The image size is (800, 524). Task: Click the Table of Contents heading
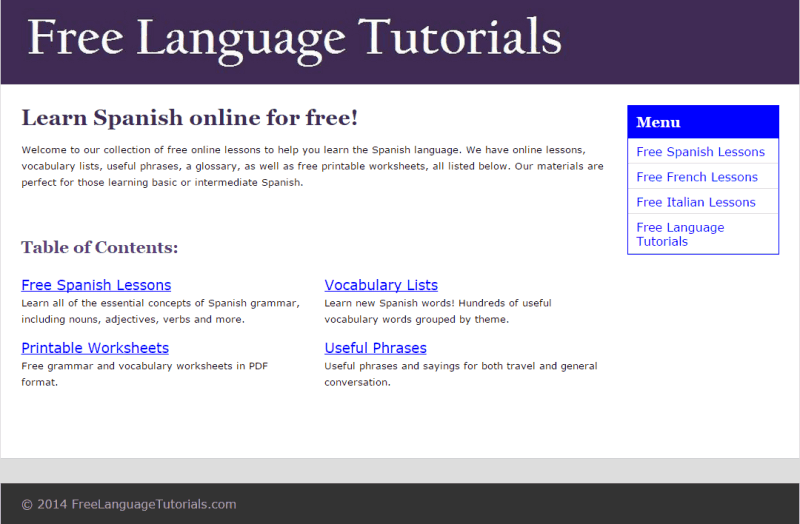point(99,247)
